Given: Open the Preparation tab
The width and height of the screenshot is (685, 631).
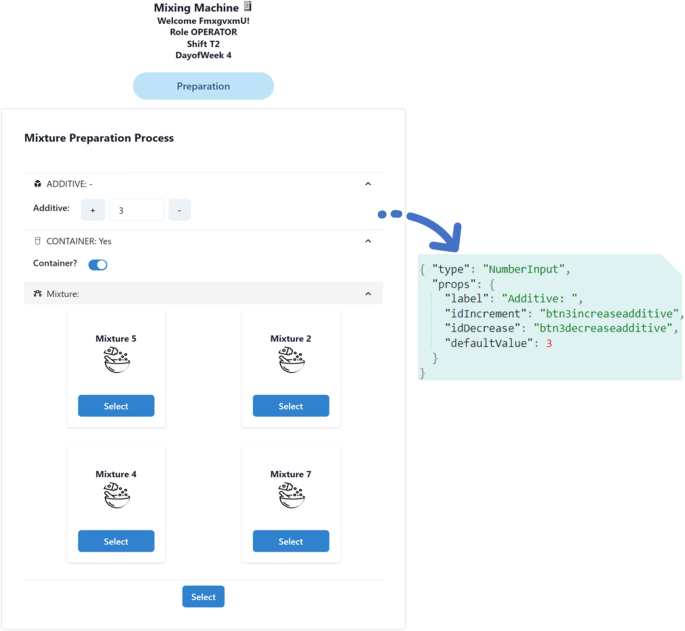Looking at the screenshot, I should coord(203,86).
